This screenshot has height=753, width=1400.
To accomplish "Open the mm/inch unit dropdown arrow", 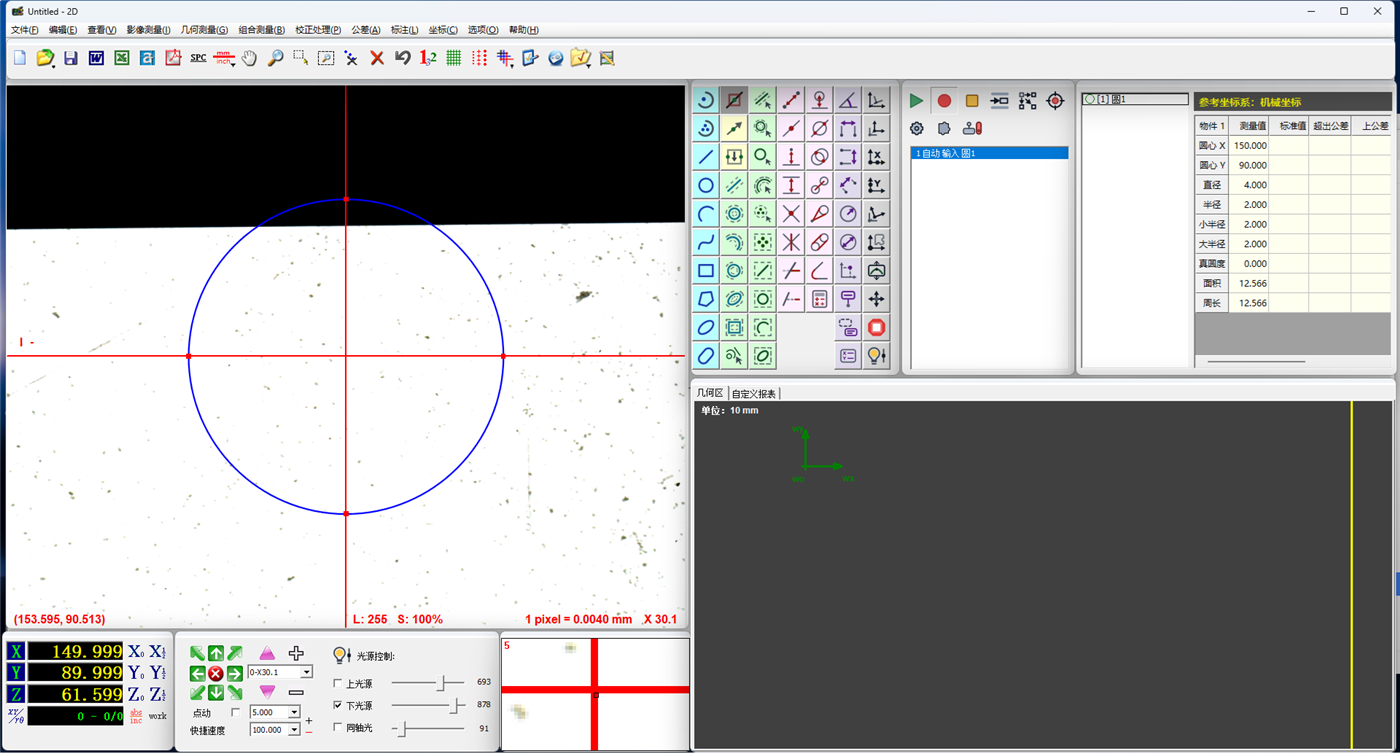I will pos(234,63).
